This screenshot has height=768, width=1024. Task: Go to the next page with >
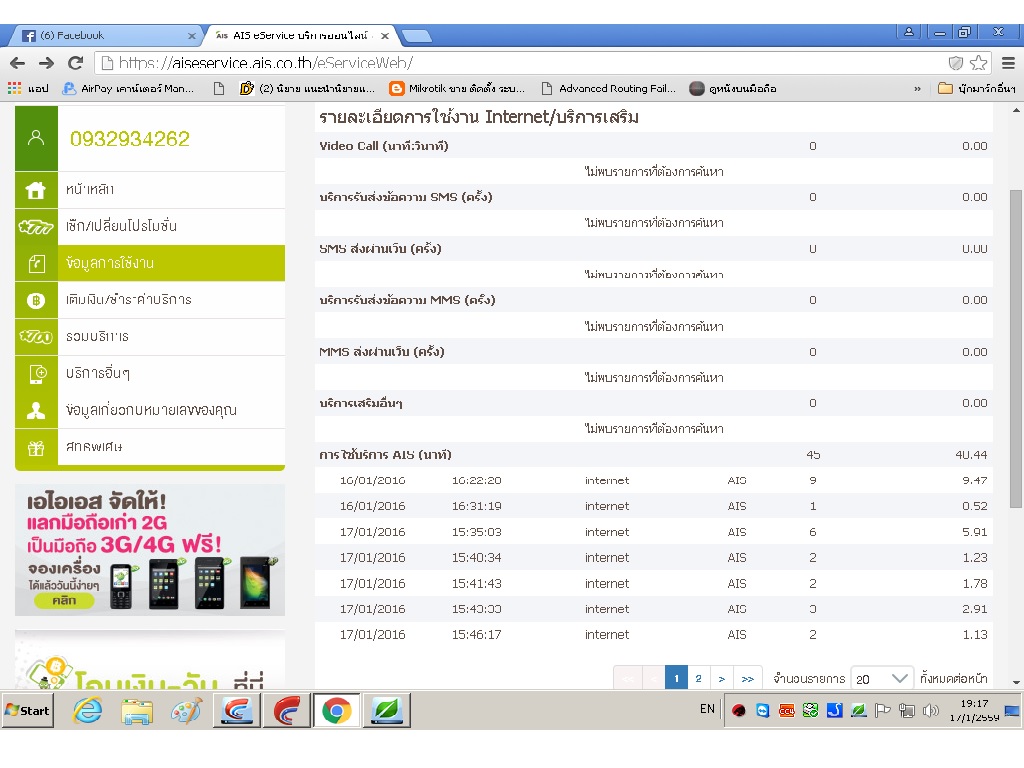pyautogui.click(x=722, y=679)
